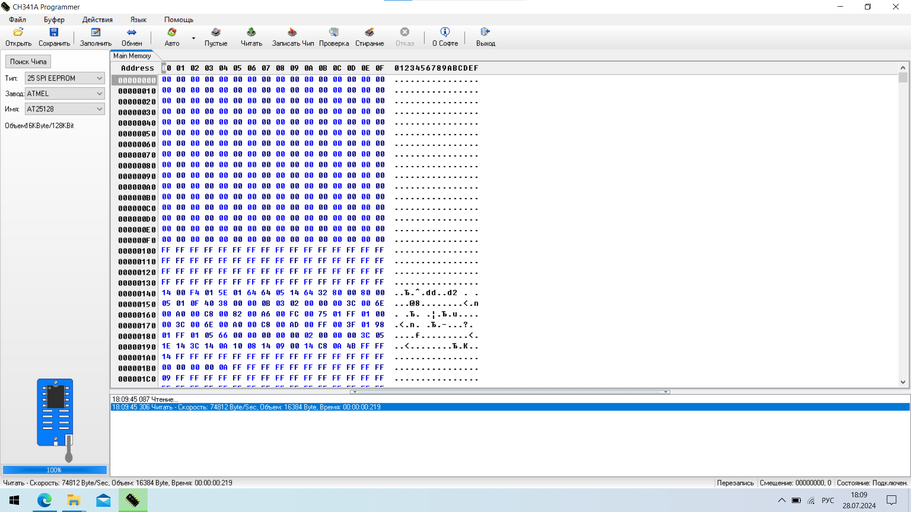Select address row 00000140

click(x=137, y=293)
